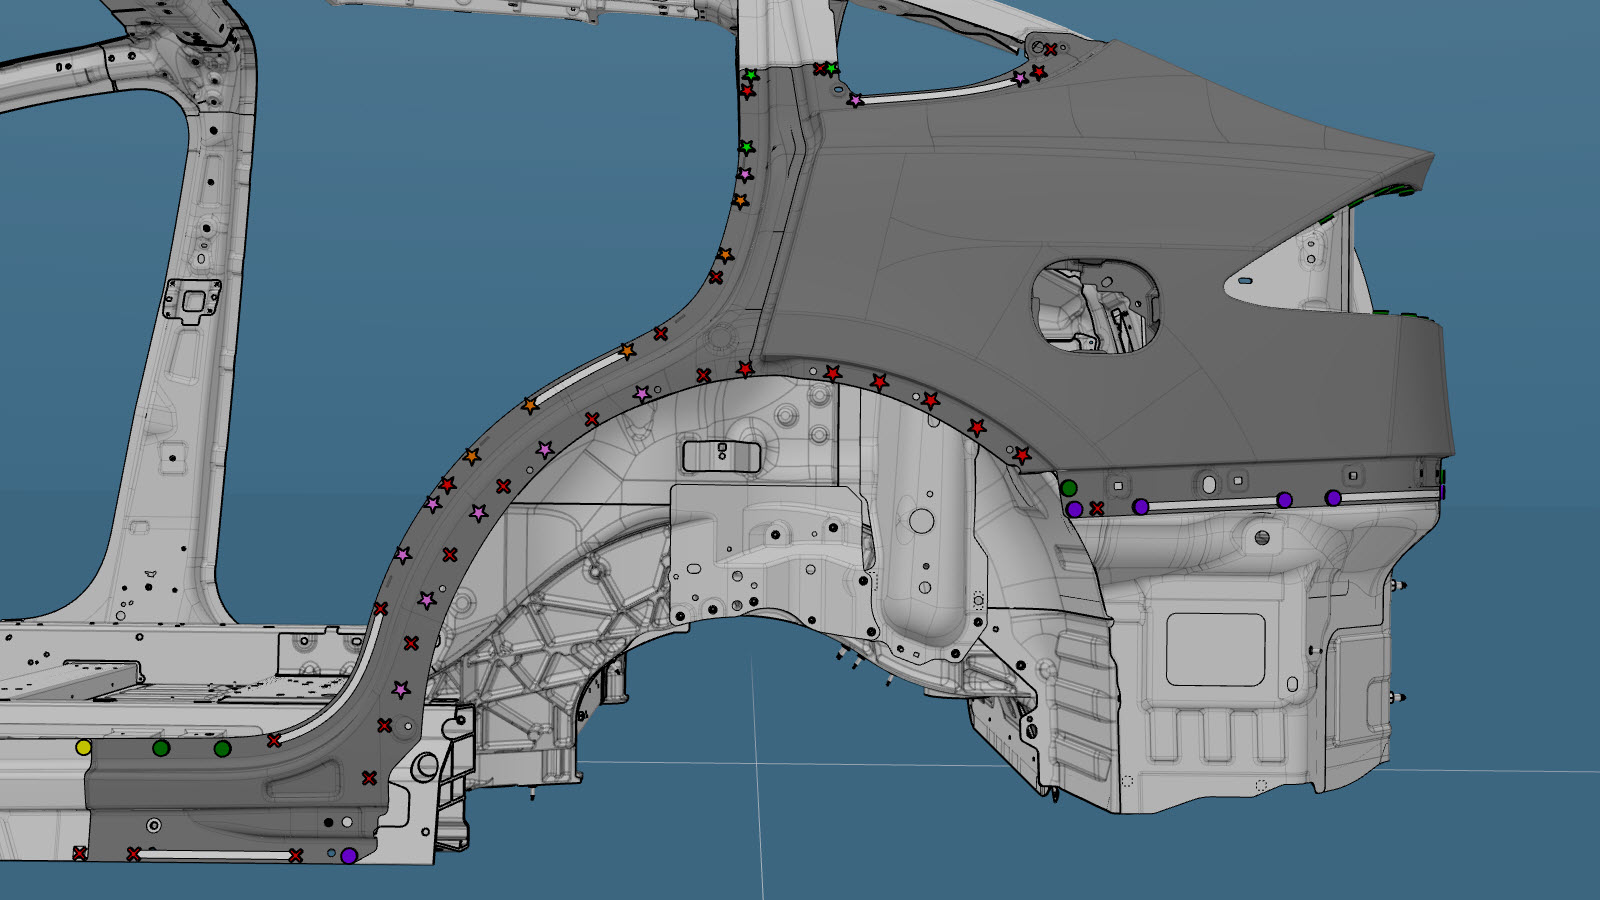Pick the rightmost purple circle on the rear seam
Screen dimensions: 1600x900
pos(1333,498)
